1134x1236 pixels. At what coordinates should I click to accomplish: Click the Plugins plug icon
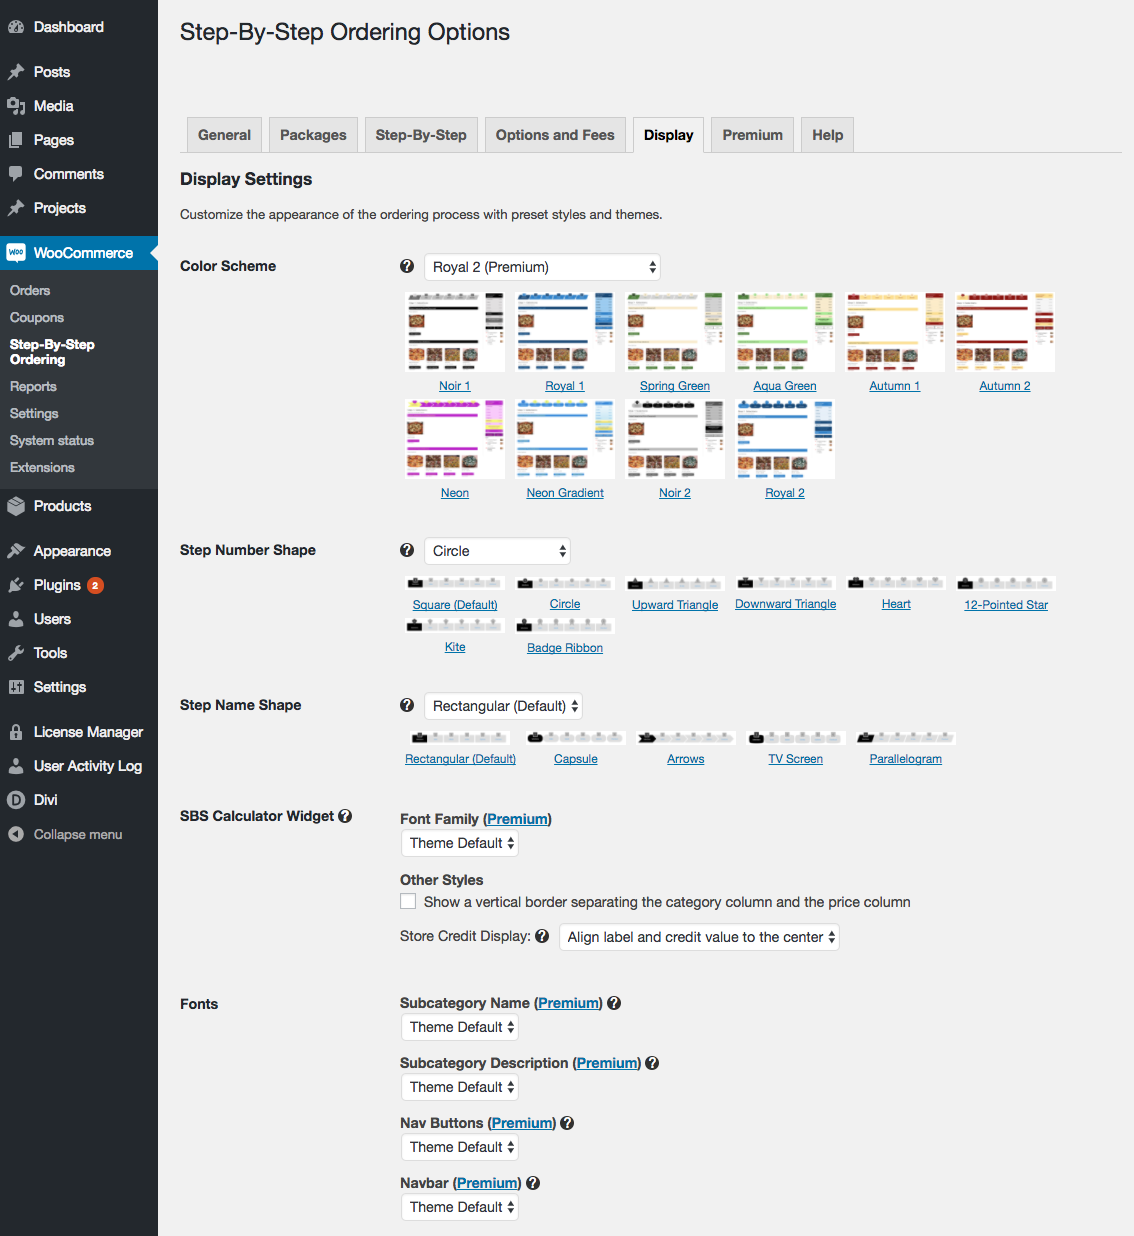16,585
